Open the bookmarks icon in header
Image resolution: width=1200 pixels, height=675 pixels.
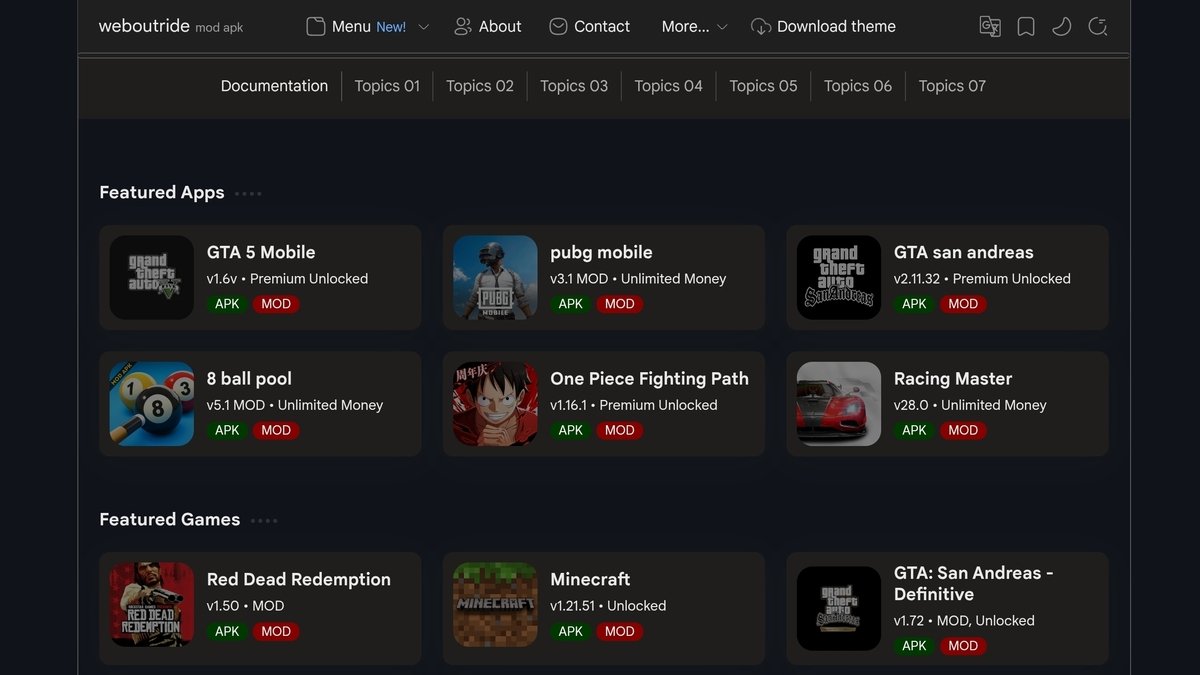point(1025,27)
